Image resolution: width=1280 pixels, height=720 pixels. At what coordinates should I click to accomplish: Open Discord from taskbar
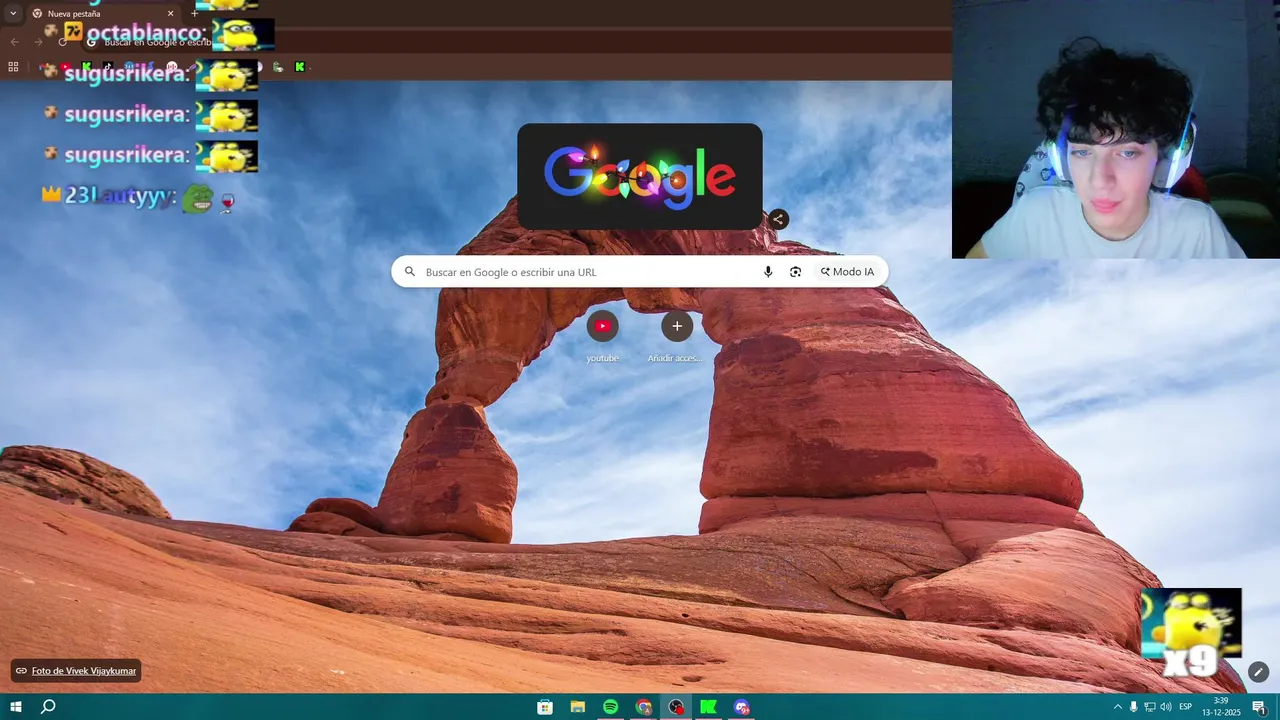741,707
